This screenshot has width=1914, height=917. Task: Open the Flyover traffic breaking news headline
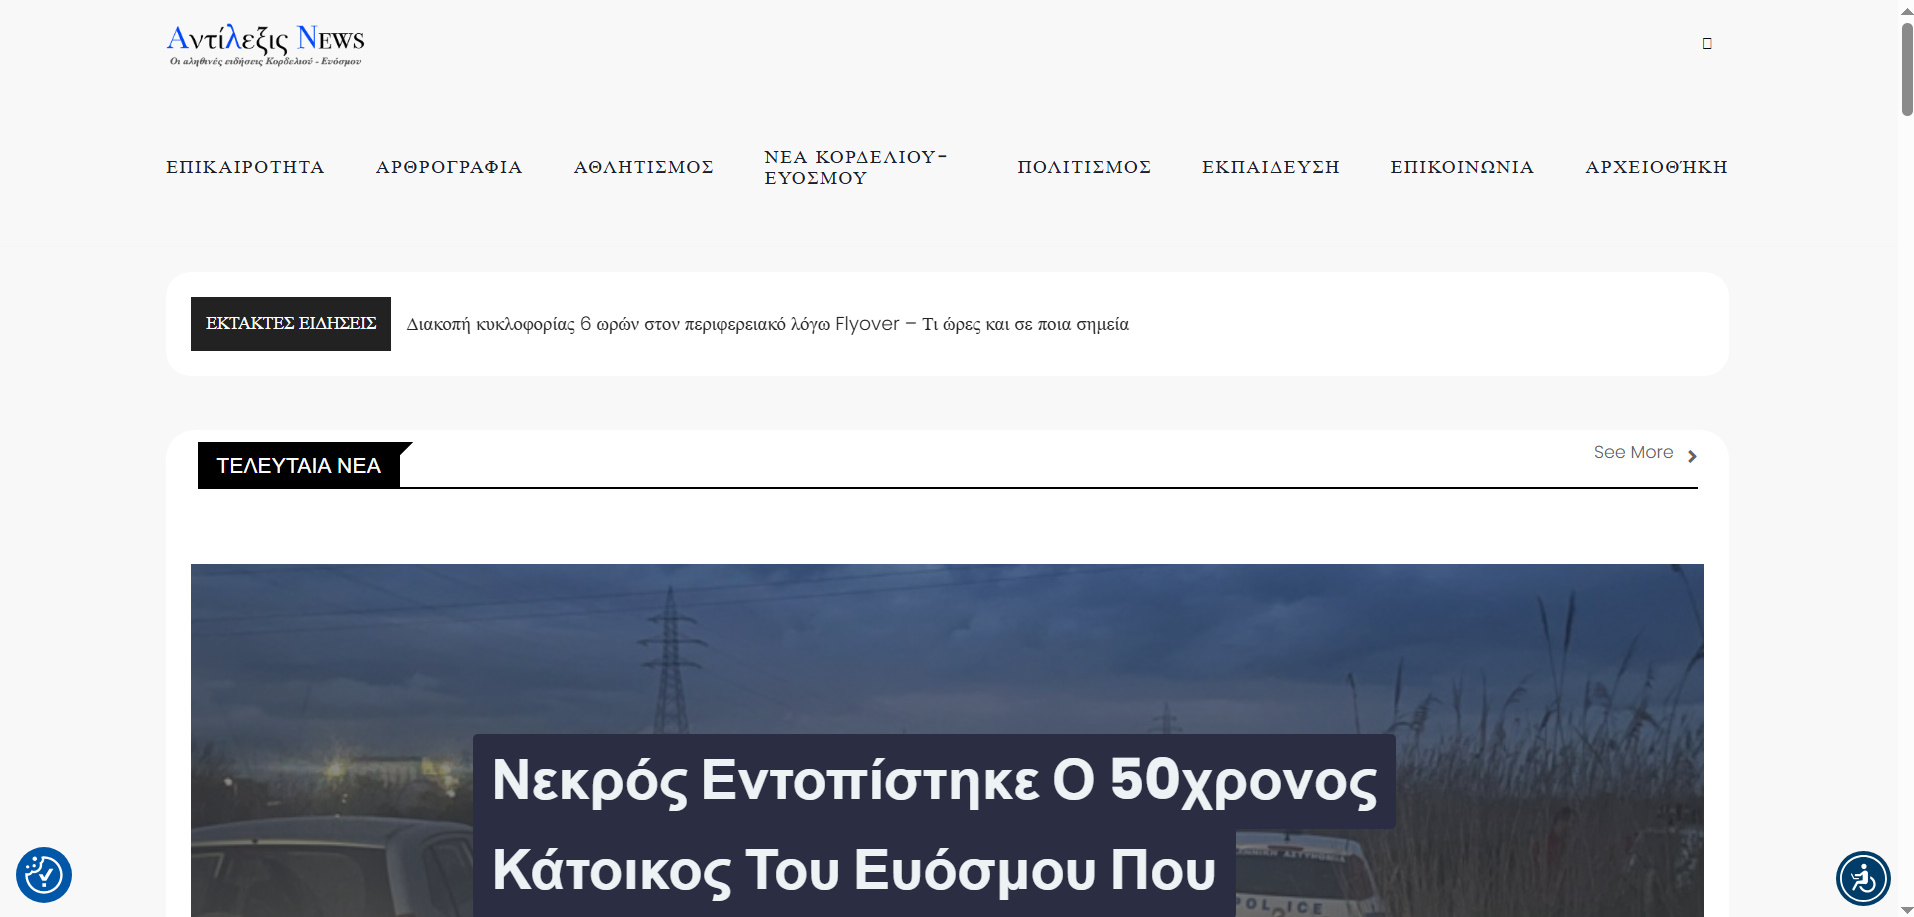(767, 324)
